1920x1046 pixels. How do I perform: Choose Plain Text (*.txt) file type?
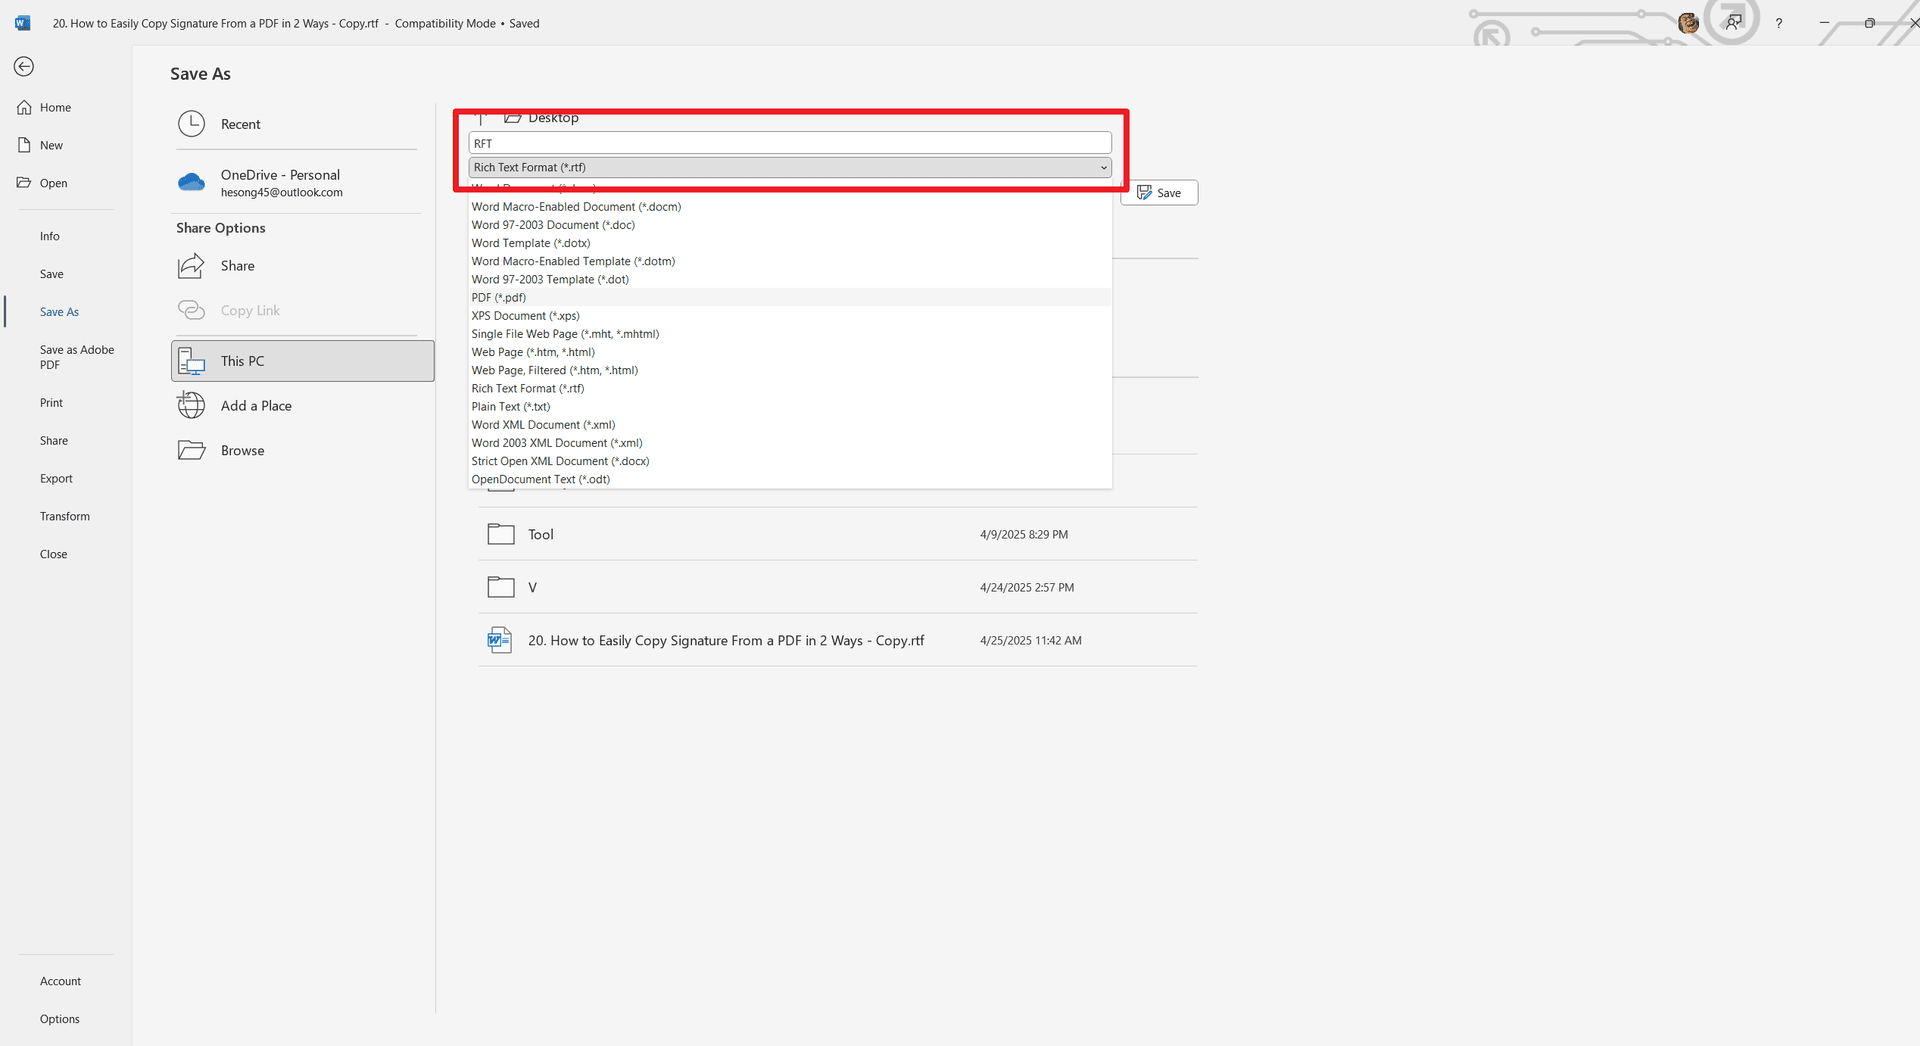click(511, 407)
